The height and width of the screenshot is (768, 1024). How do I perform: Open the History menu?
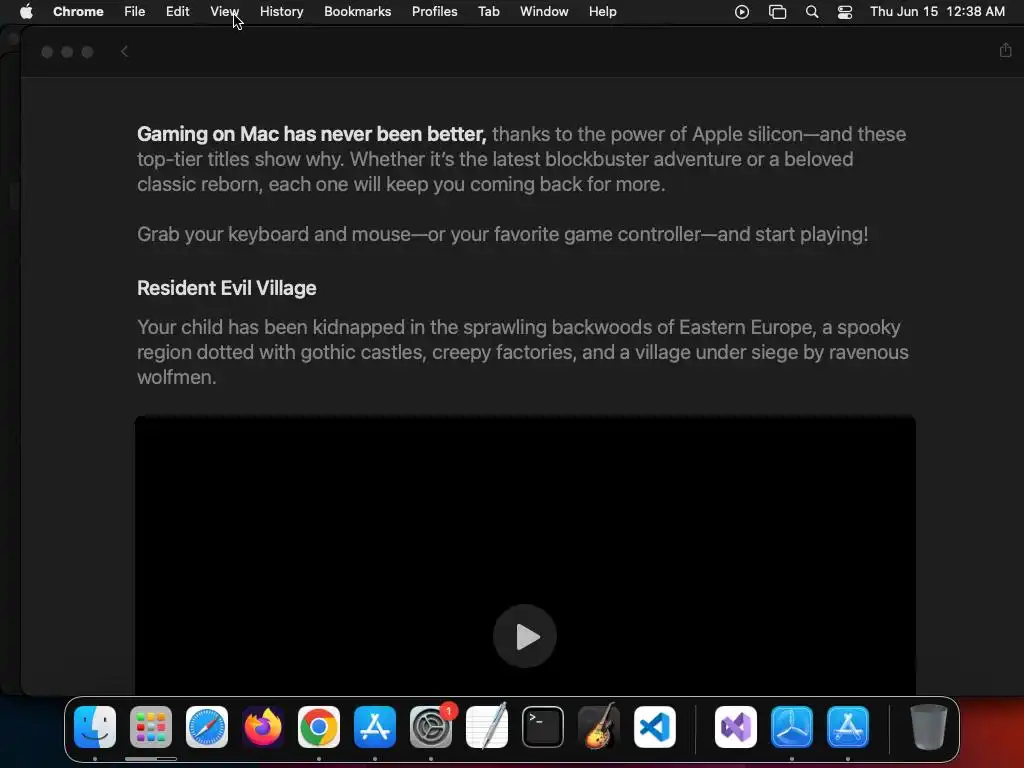281,11
